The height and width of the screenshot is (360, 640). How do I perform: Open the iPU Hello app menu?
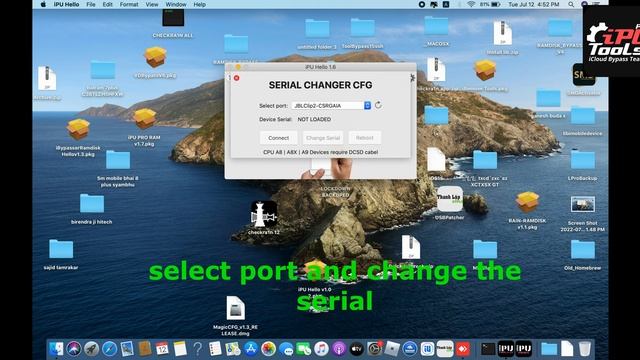pyautogui.click(x=67, y=4)
